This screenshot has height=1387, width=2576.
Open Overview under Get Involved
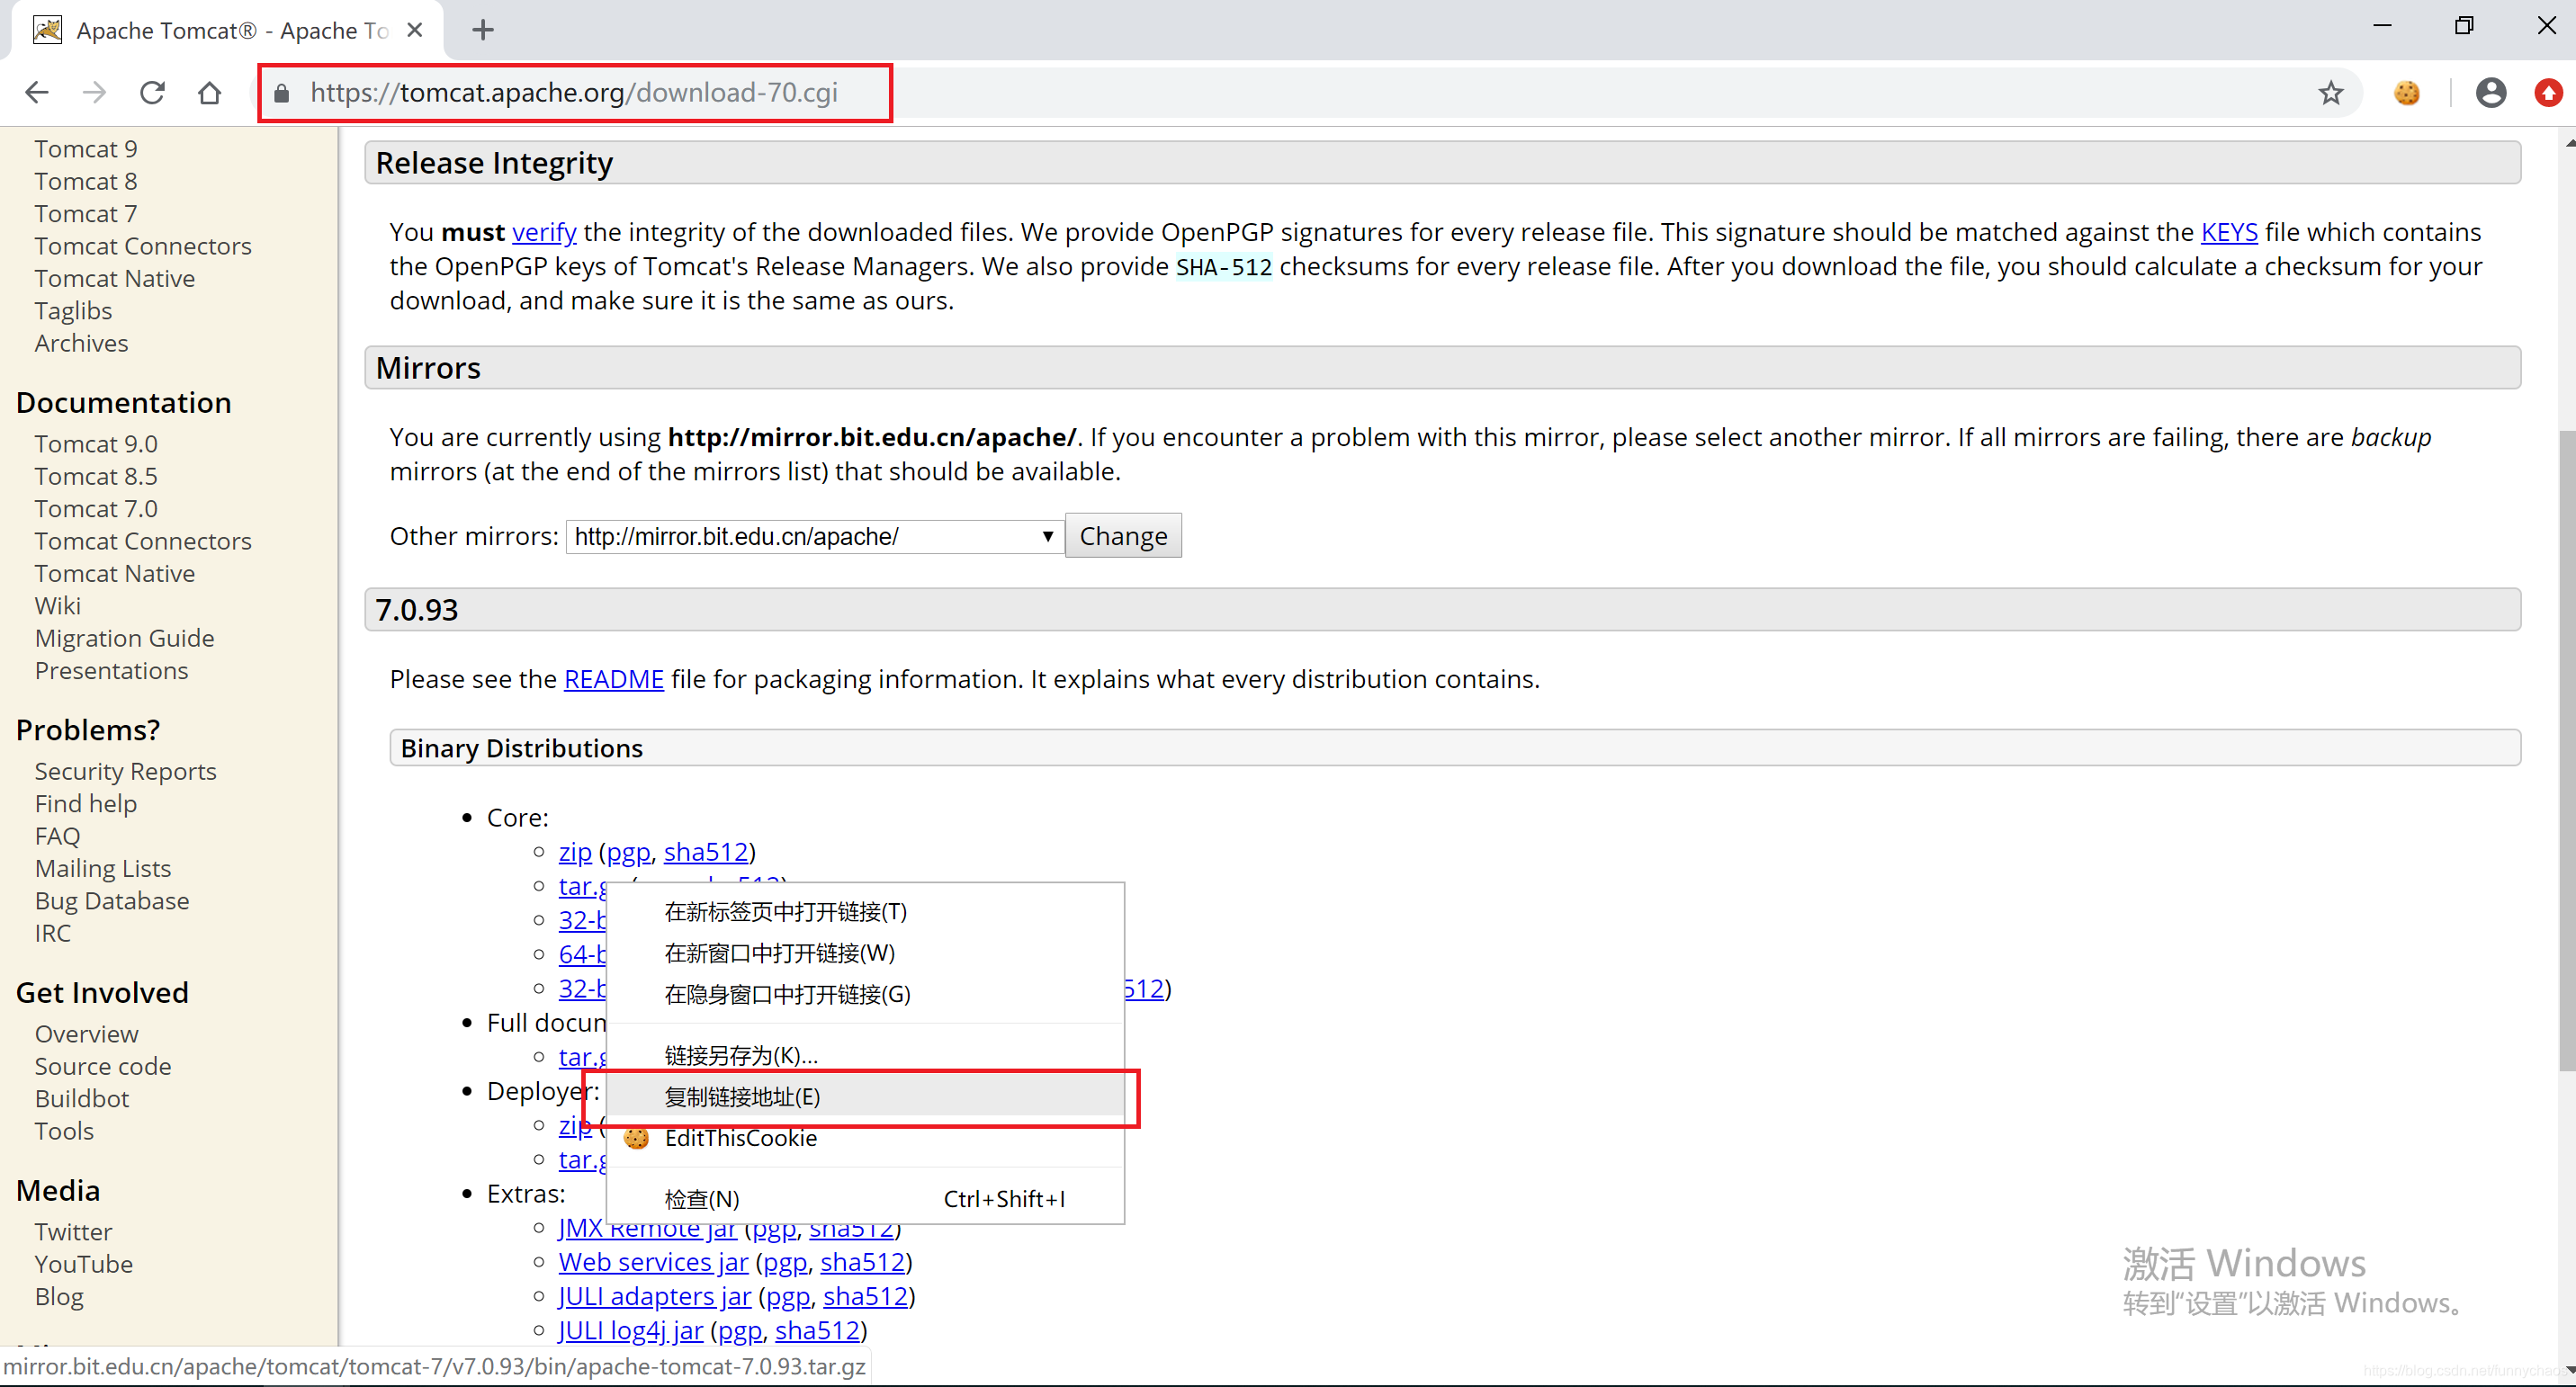[x=86, y=1034]
